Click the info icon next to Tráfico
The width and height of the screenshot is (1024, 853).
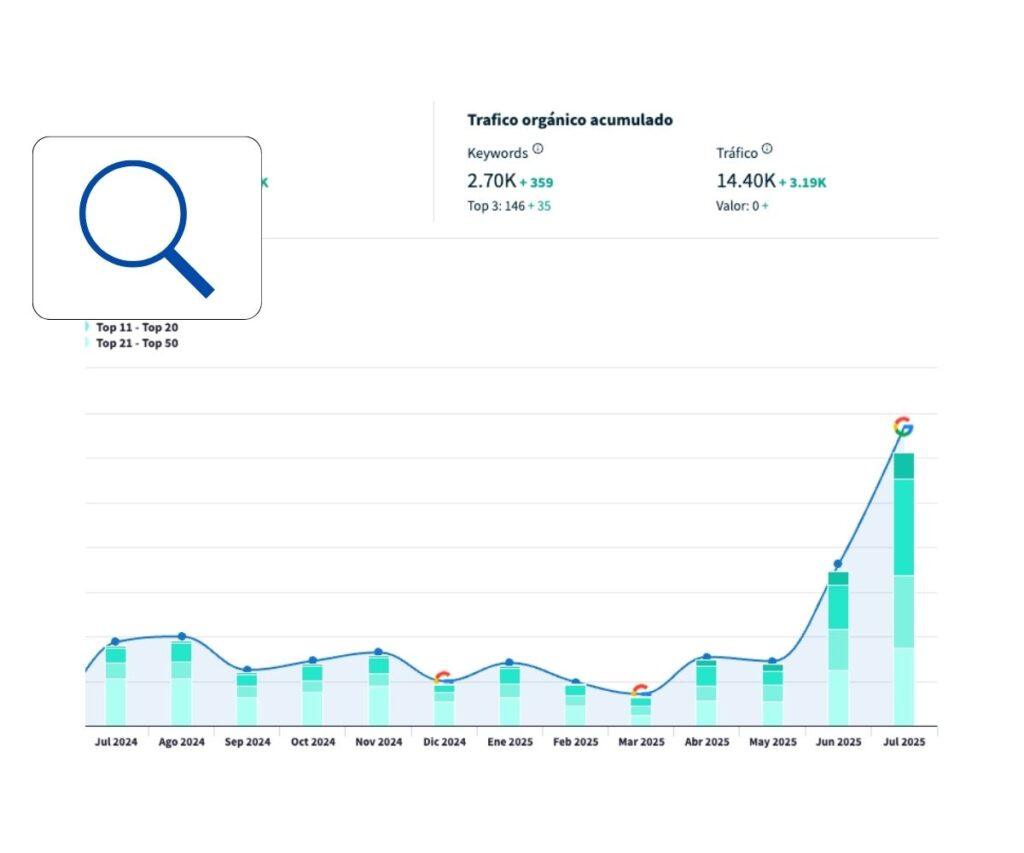click(x=767, y=149)
